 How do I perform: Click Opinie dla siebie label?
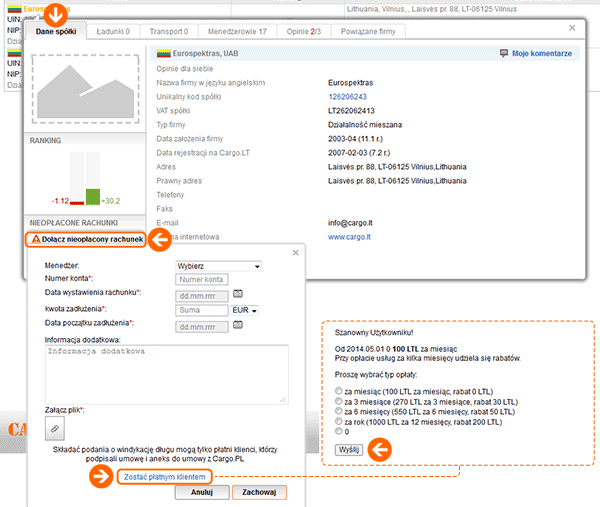[185, 69]
